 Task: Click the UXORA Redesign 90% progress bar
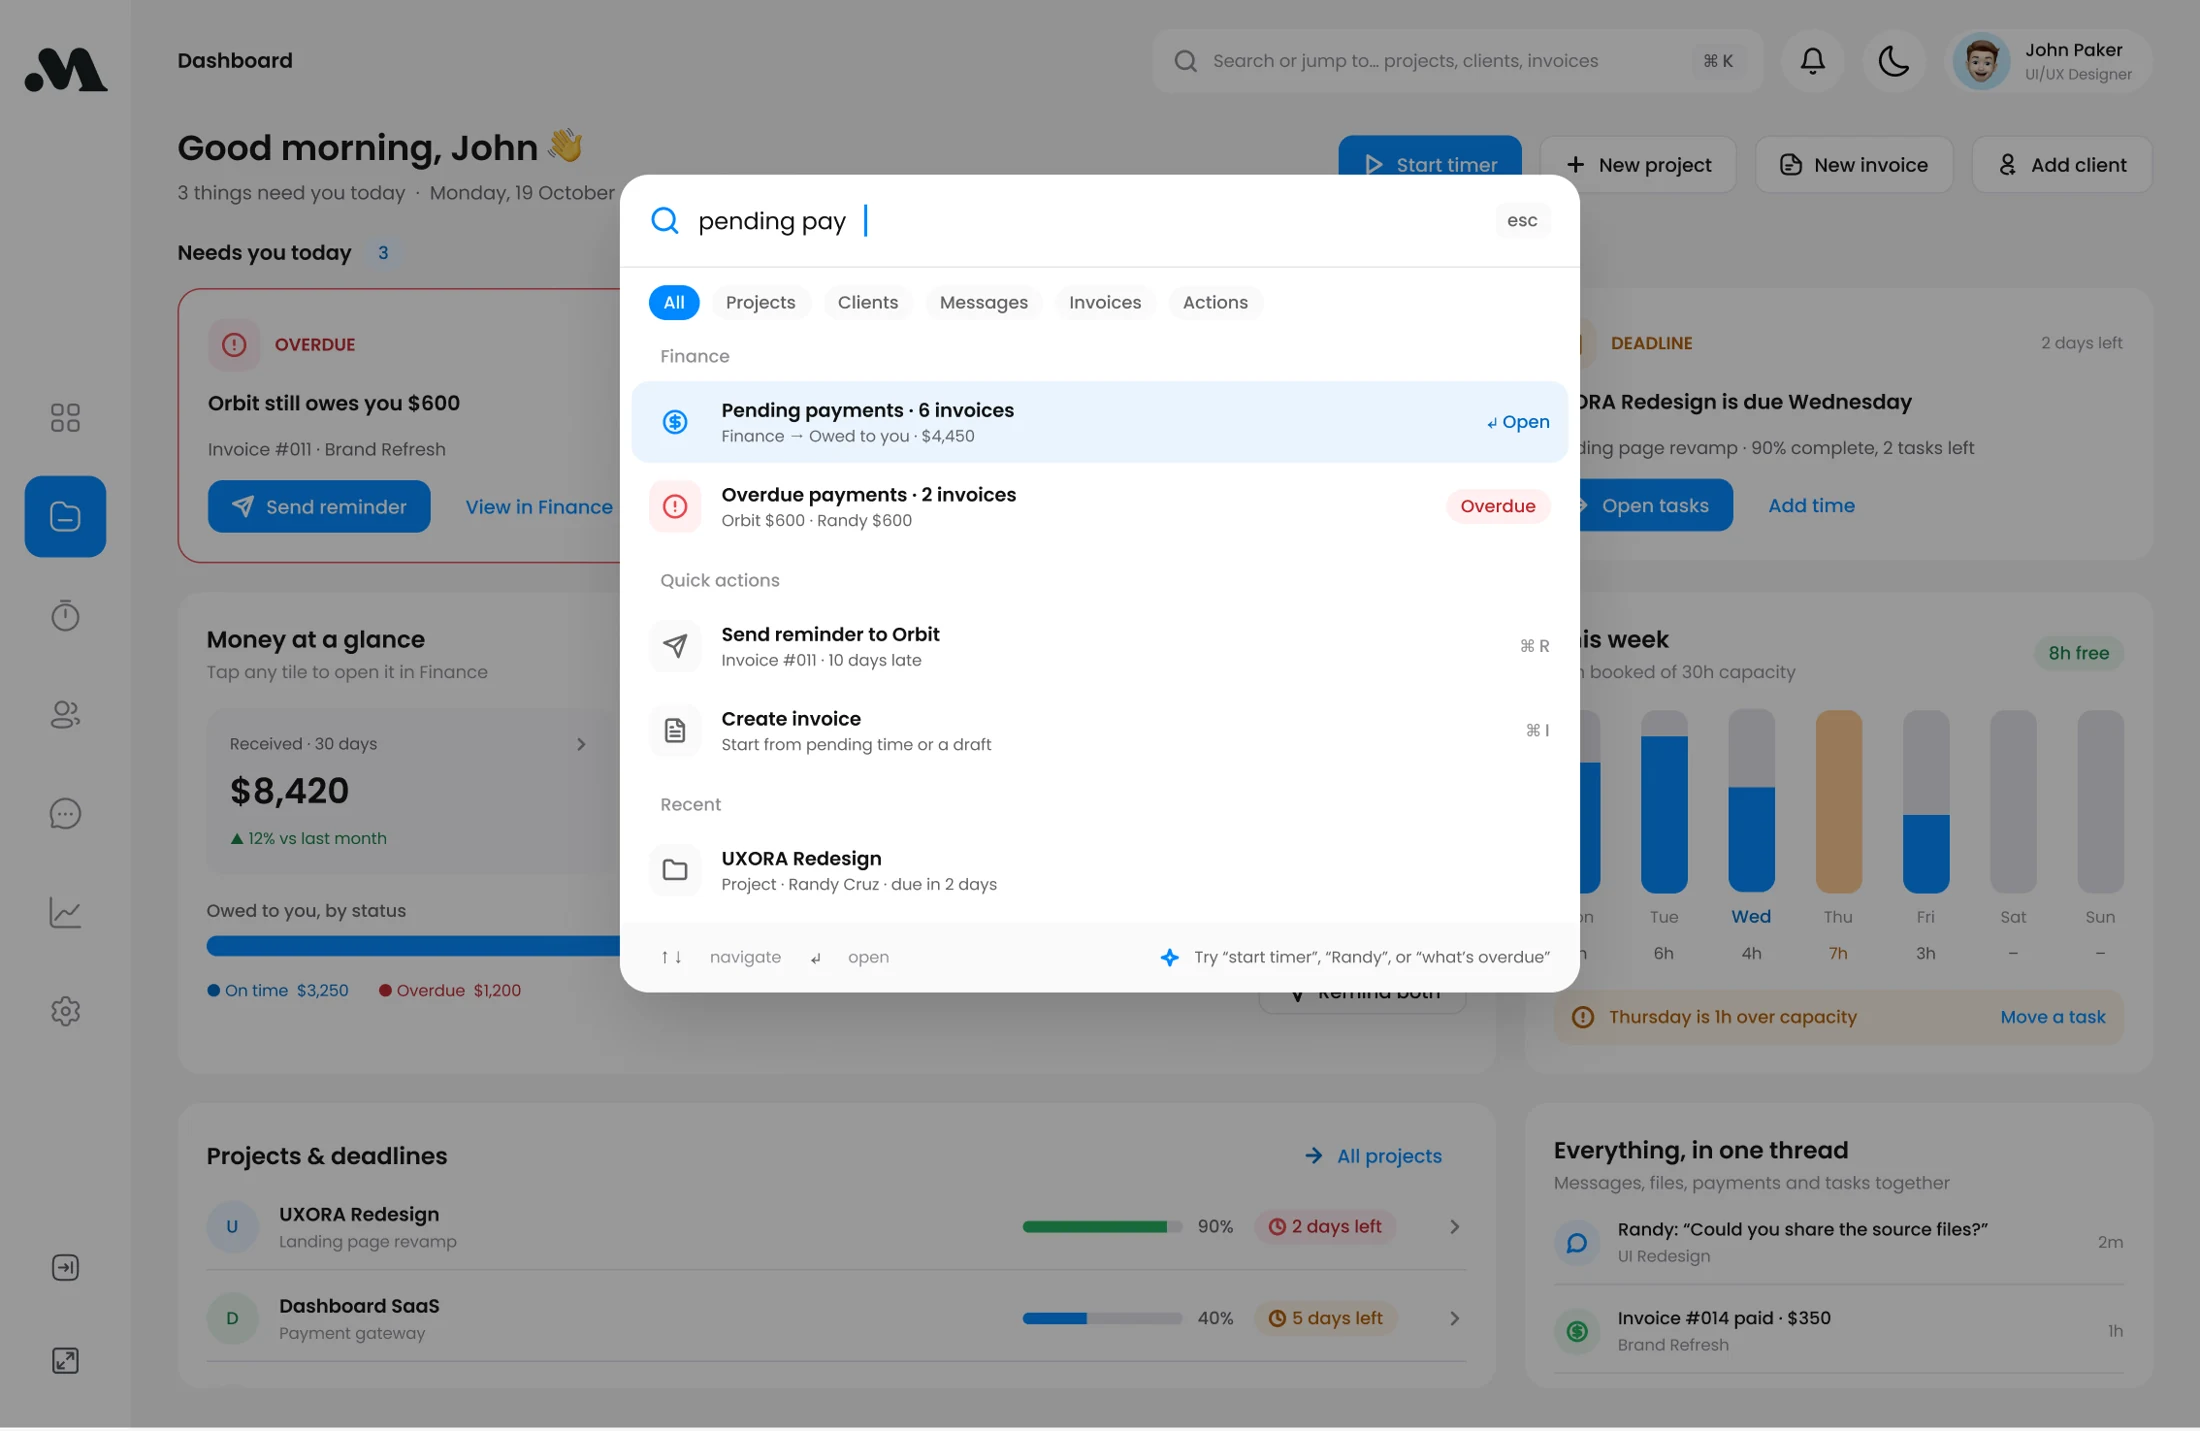pyautogui.click(x=1102, y=1227)
